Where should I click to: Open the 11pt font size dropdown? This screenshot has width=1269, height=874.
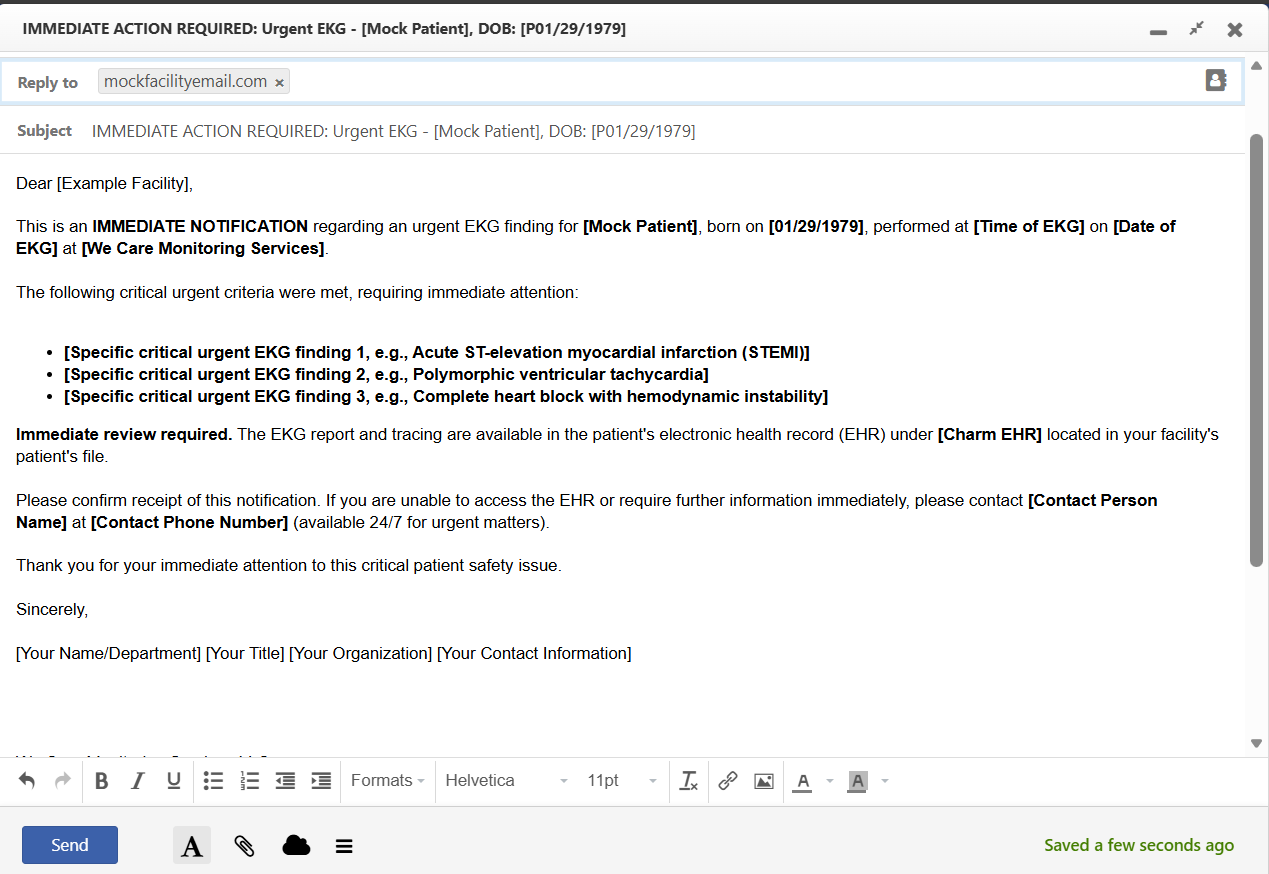pyautogui.click(x=622, y=781)
